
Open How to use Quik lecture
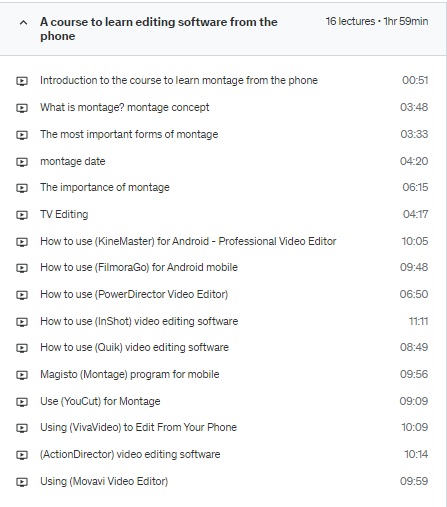pyautogui.click(x=134, y=347)
